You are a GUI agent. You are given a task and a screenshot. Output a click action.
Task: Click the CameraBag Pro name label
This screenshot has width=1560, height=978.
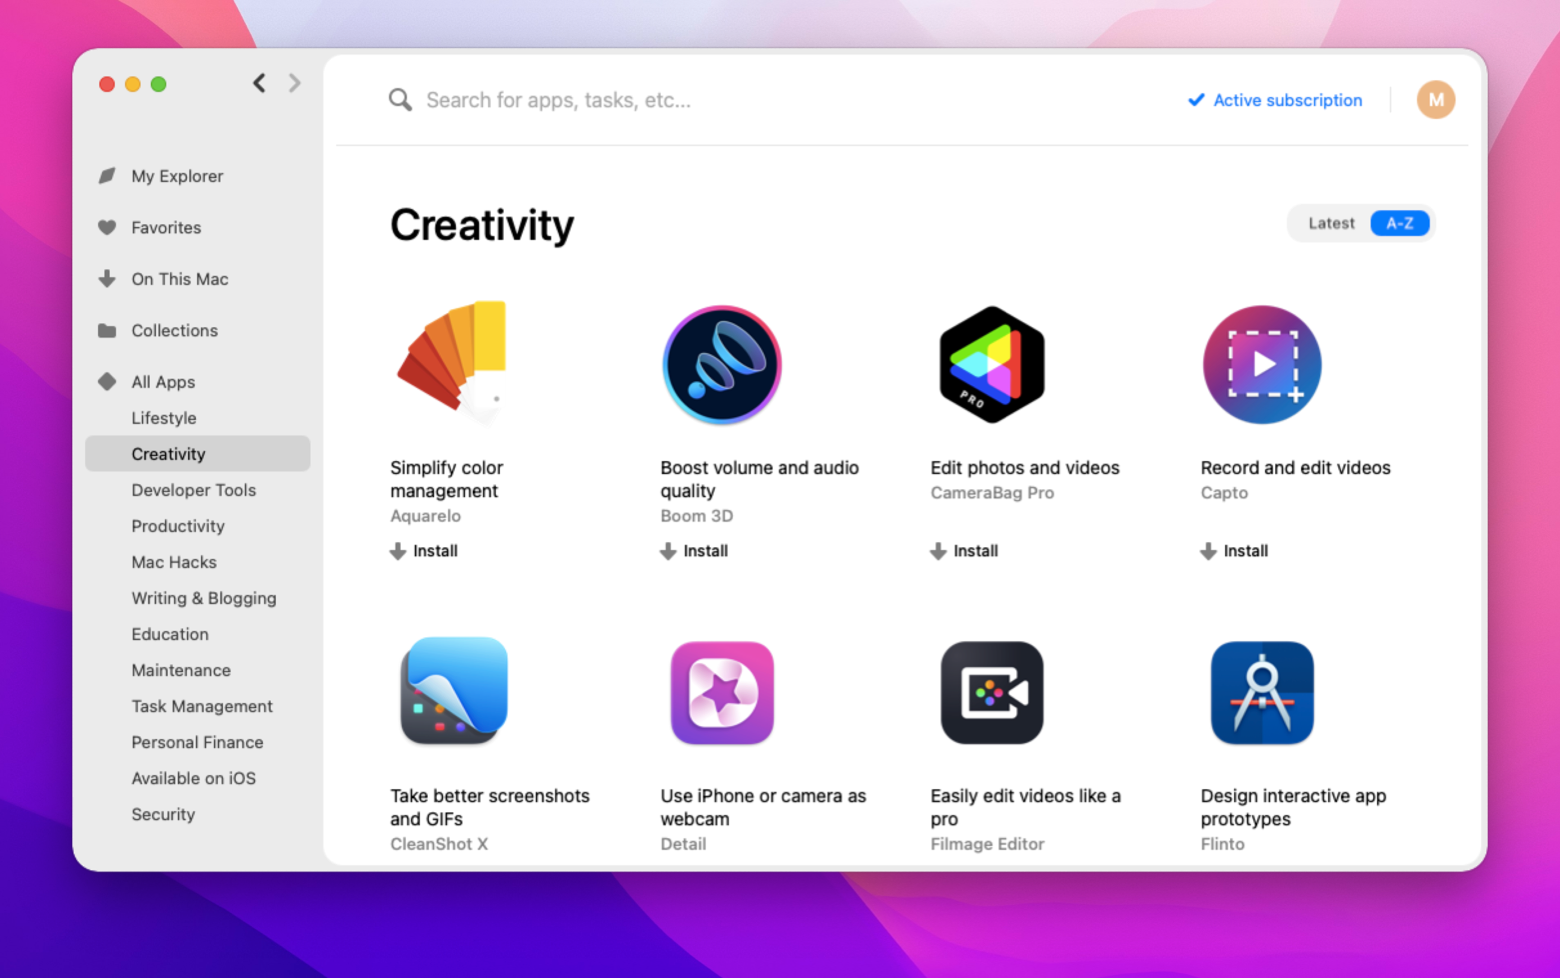(992, 493)
